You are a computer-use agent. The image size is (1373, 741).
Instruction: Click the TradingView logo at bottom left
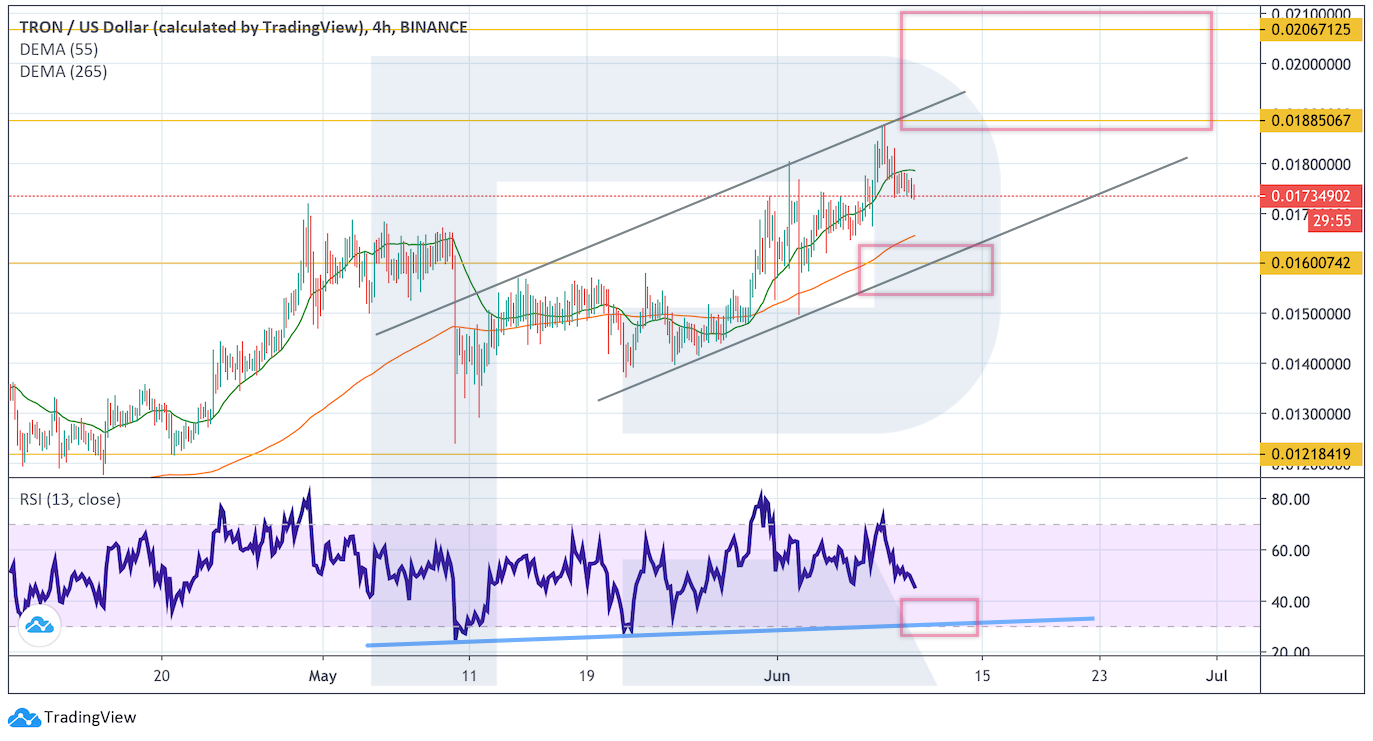click(71, 717)
